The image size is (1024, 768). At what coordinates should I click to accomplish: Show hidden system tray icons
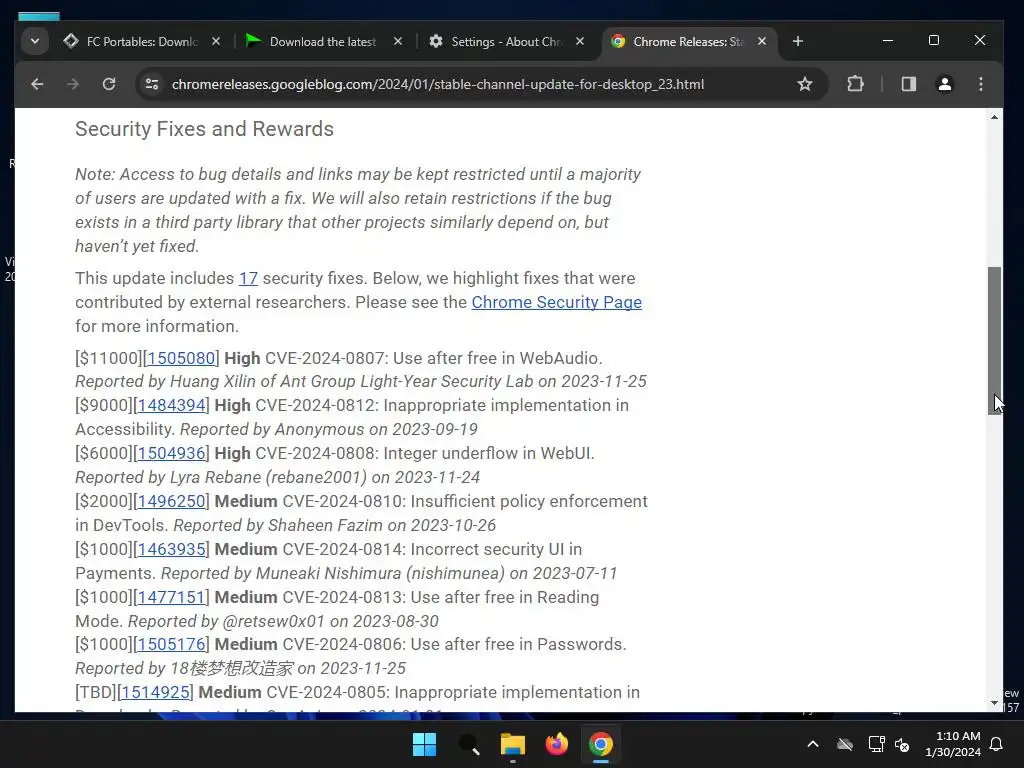(813, 744)
